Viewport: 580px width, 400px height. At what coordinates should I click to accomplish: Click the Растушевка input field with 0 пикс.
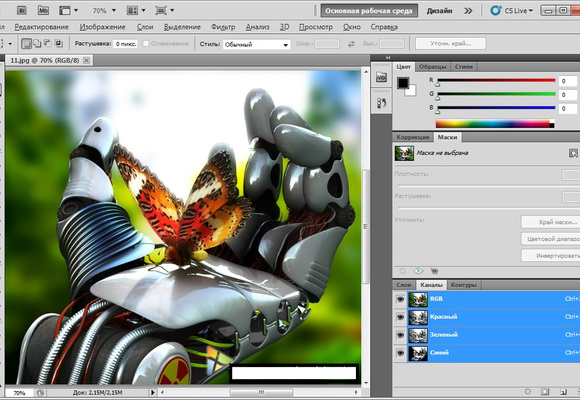[x=125, y=44]
